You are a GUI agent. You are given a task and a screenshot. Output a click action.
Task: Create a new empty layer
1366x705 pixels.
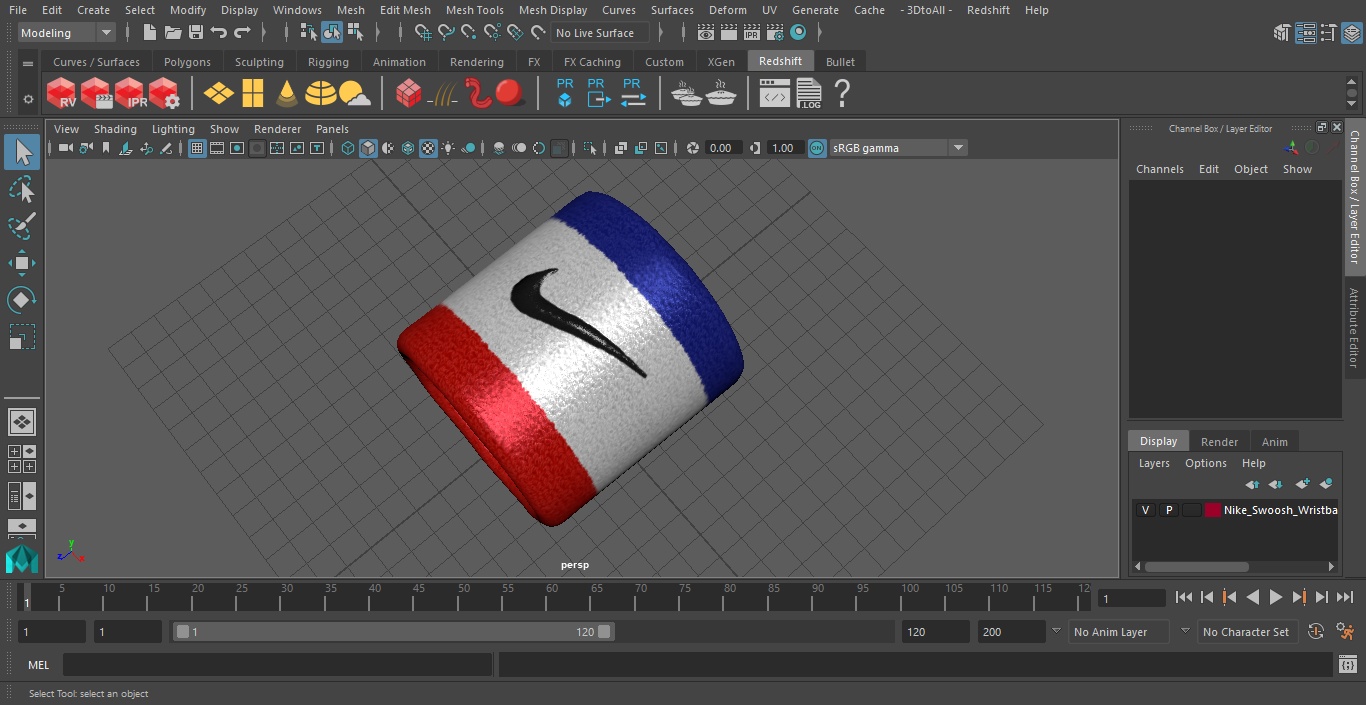pyautogui.click(x=1302, y=484)
